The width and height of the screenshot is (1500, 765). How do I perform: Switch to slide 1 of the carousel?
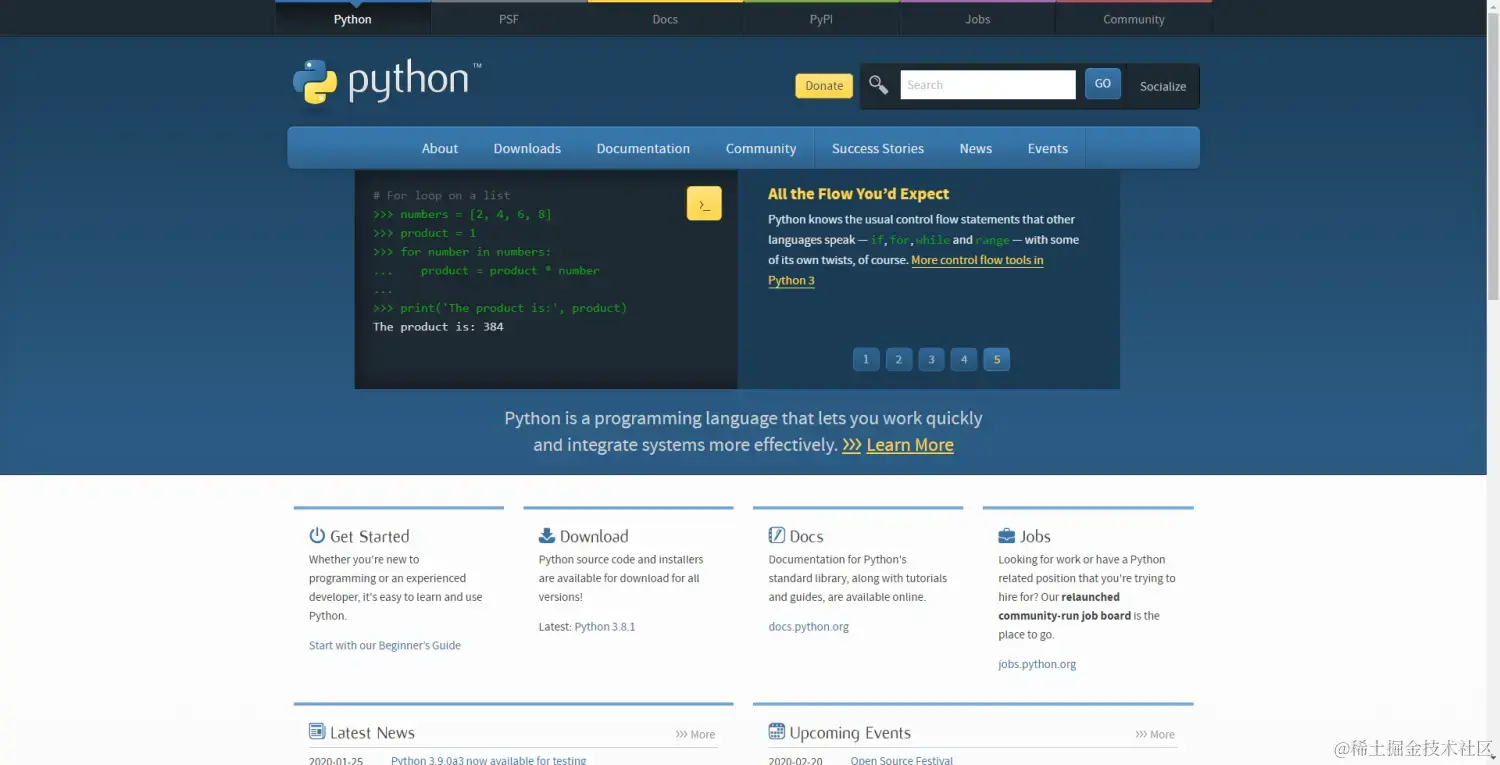coord(866,359)
